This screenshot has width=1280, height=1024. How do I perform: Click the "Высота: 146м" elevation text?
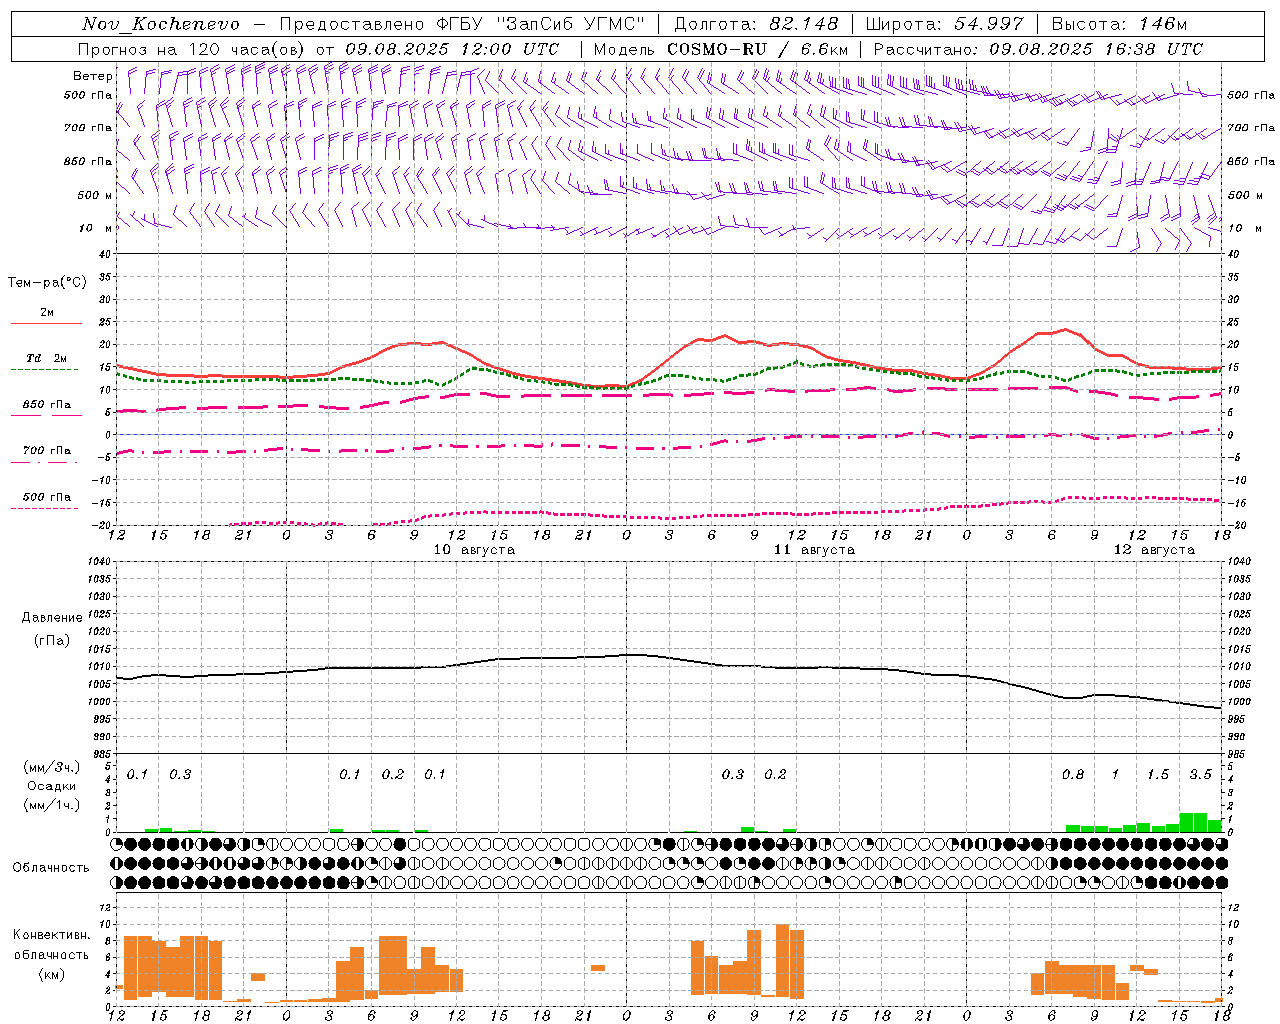[x=1120, y=24]
